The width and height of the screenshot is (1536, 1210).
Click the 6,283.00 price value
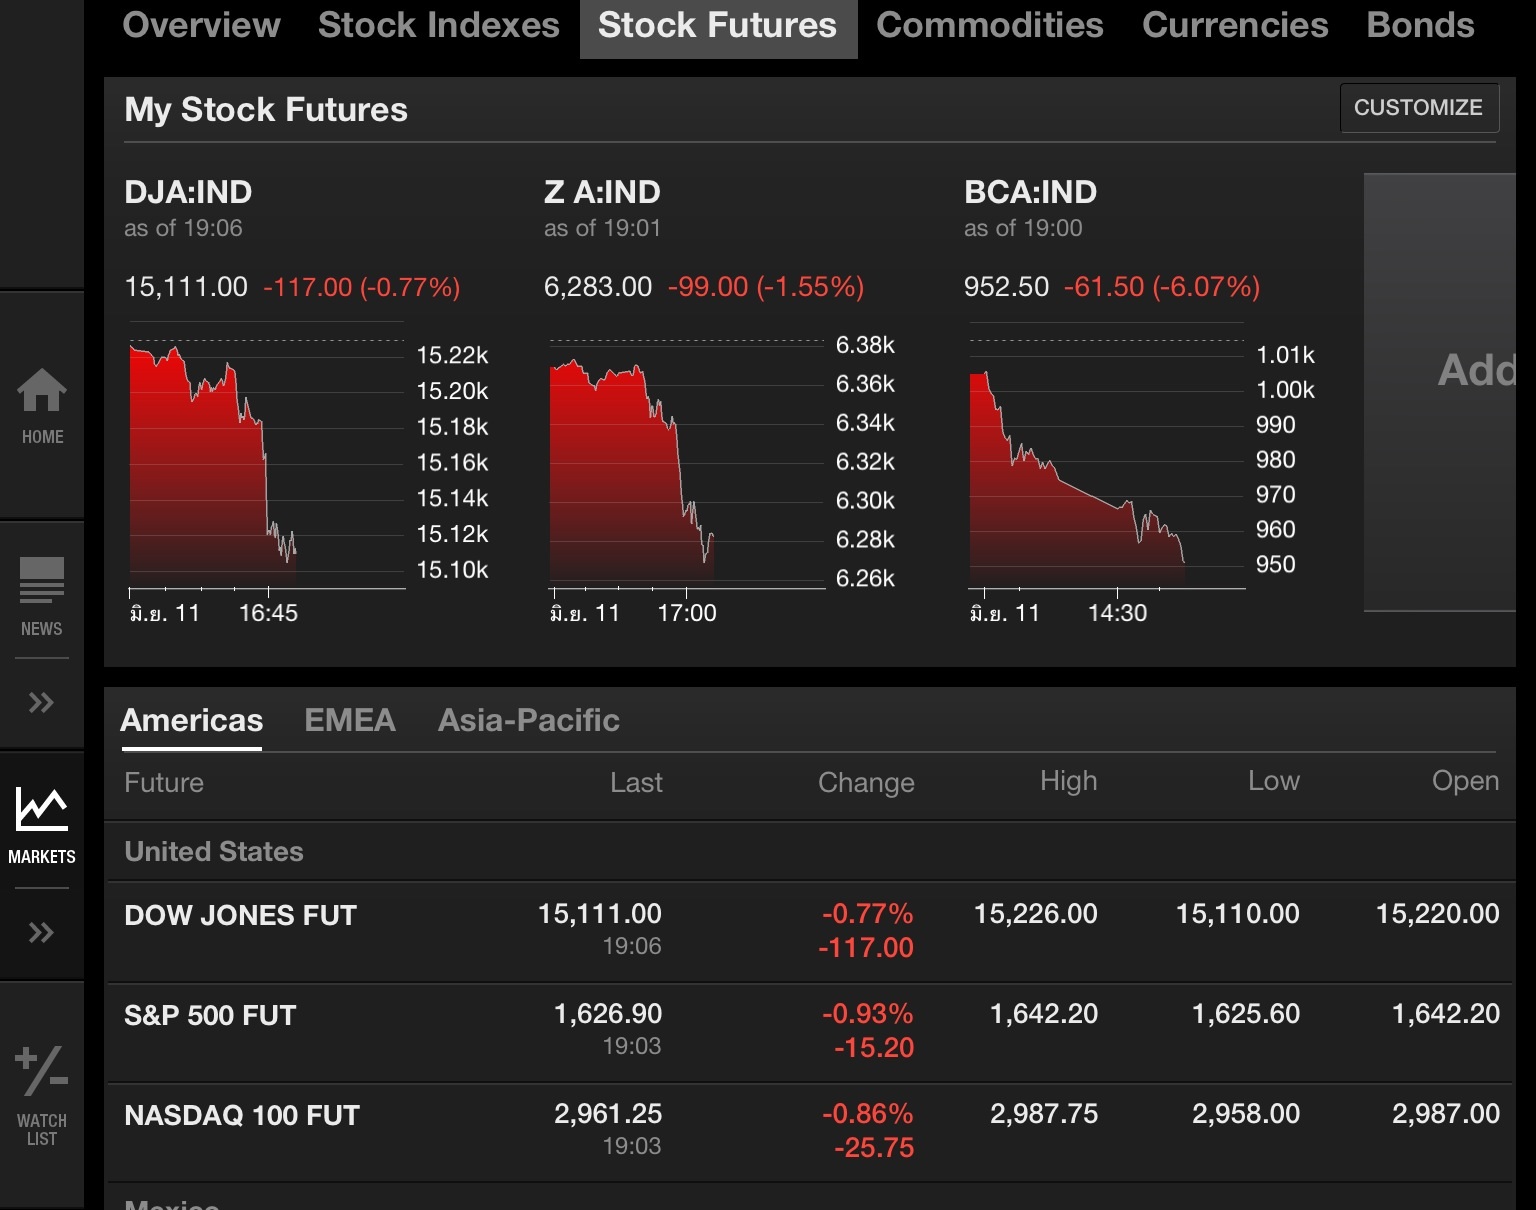[x=598, y=287]
